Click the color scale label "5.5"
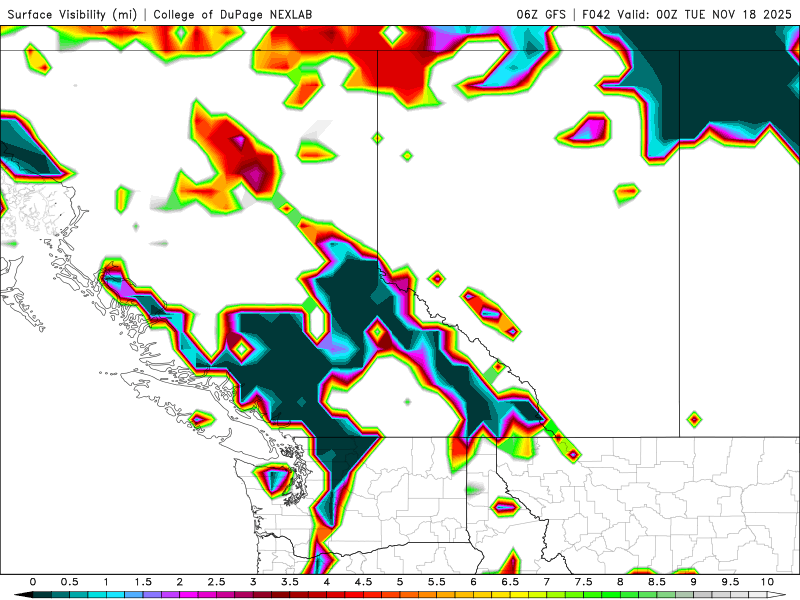This screenshot has width=800, height=600. click(x=437, y=582)
